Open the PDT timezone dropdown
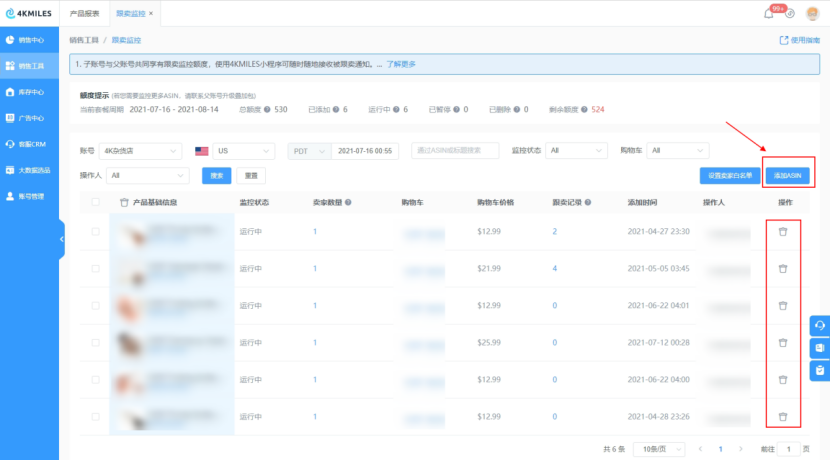The height and width of the screenshot is (461, 830). pyautogui.click(x=309, y=151)
